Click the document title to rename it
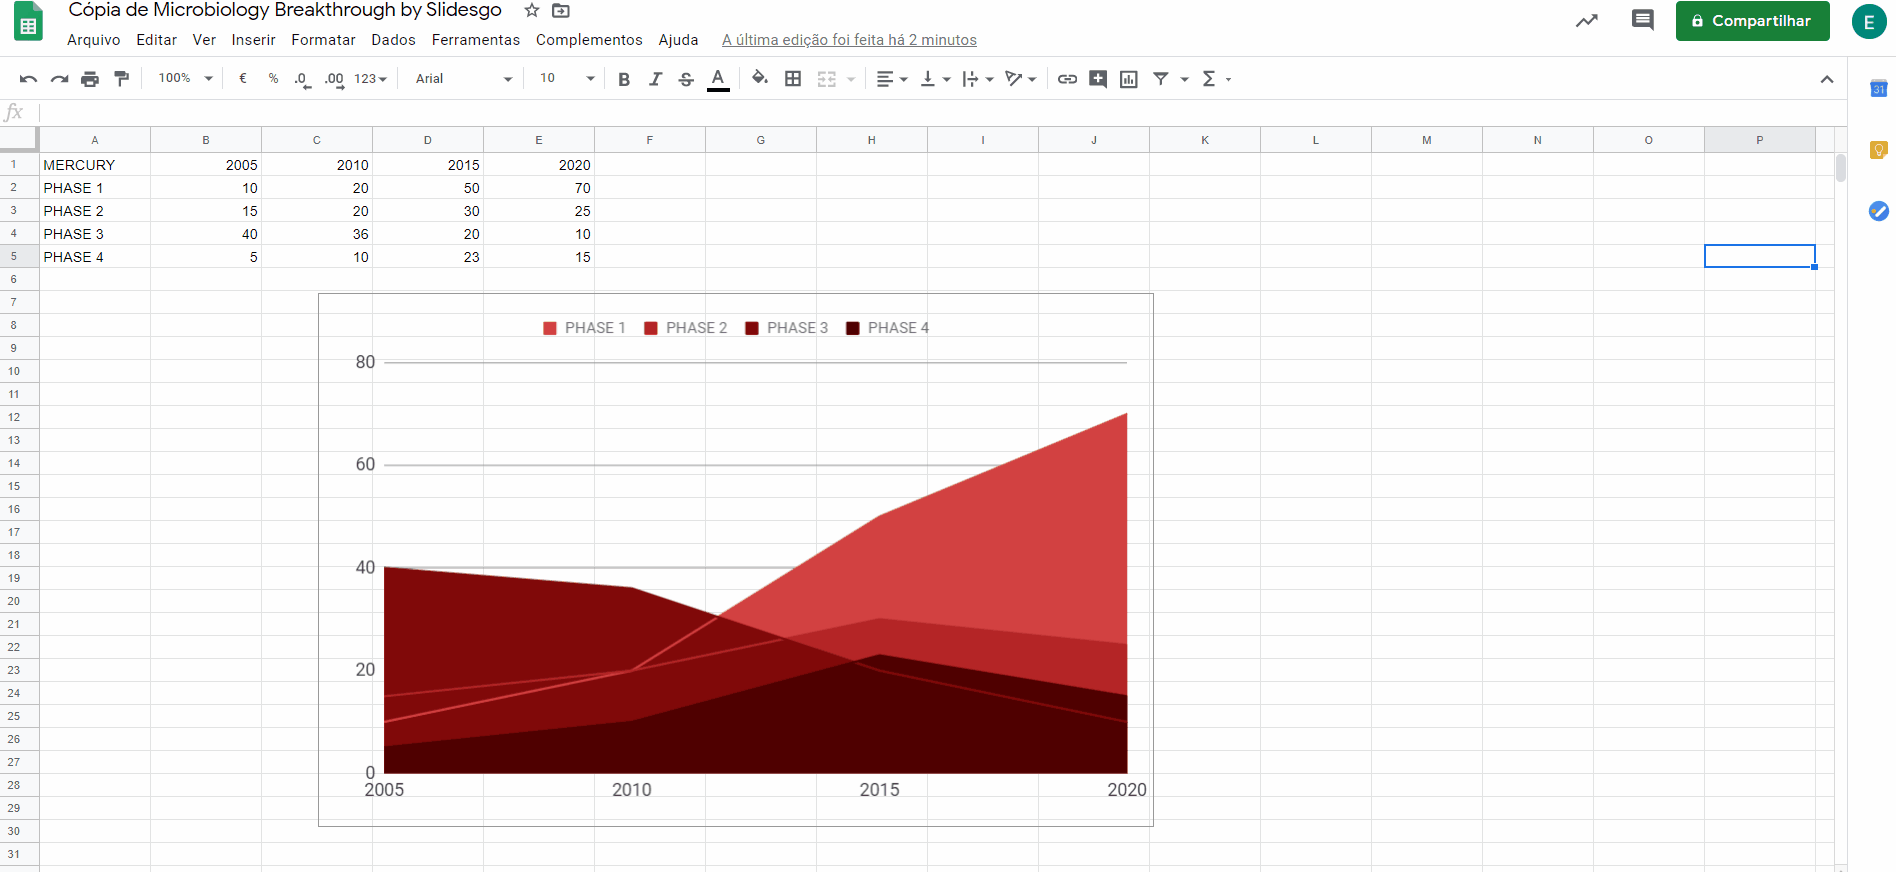The image size is (1896, 872). 285,11
